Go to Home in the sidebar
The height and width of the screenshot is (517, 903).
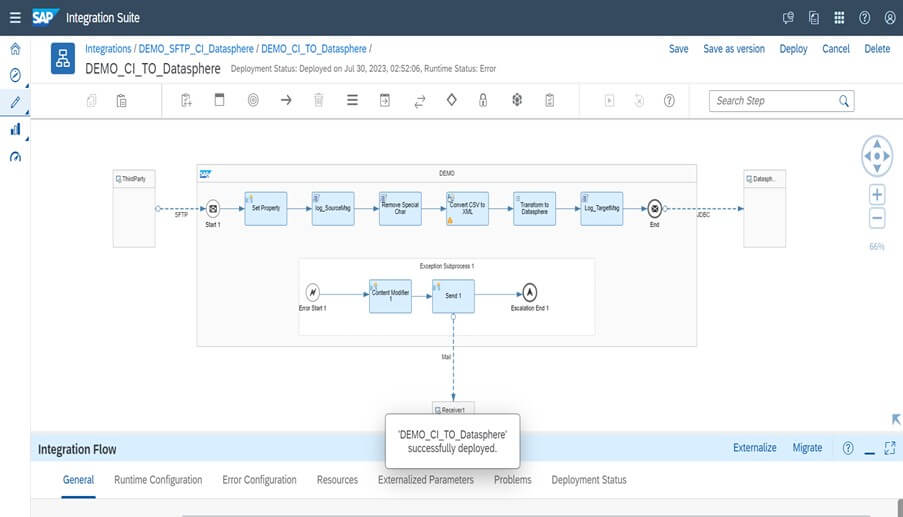(16, 48)
